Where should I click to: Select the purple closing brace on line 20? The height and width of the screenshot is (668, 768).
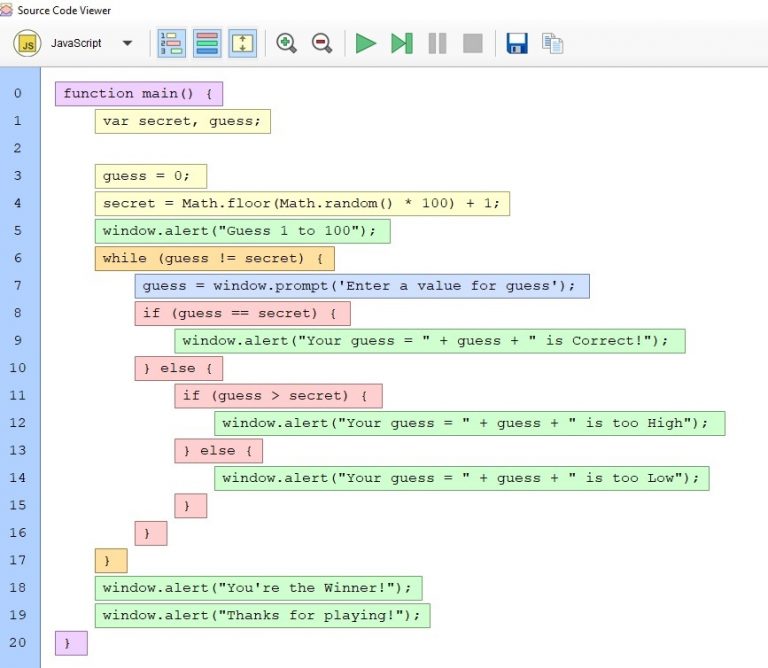[72, 643]
